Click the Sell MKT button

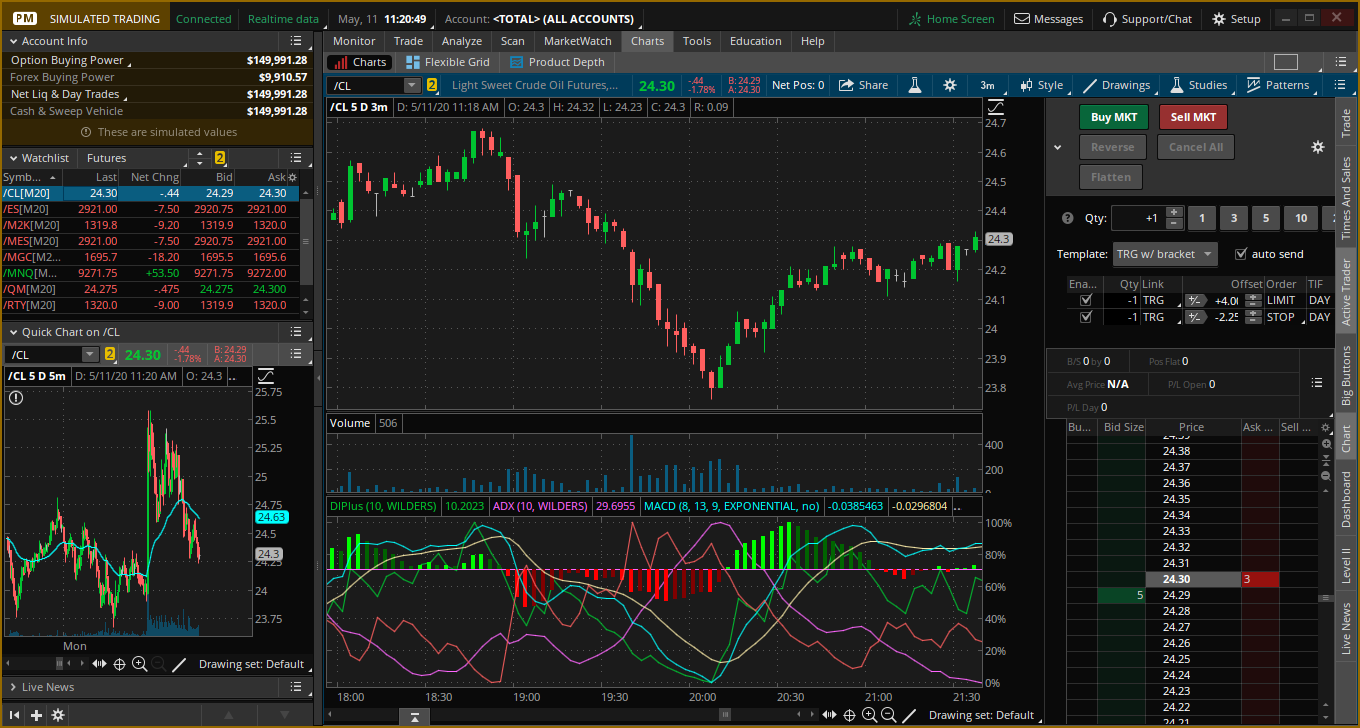[x=1193, y=117]
